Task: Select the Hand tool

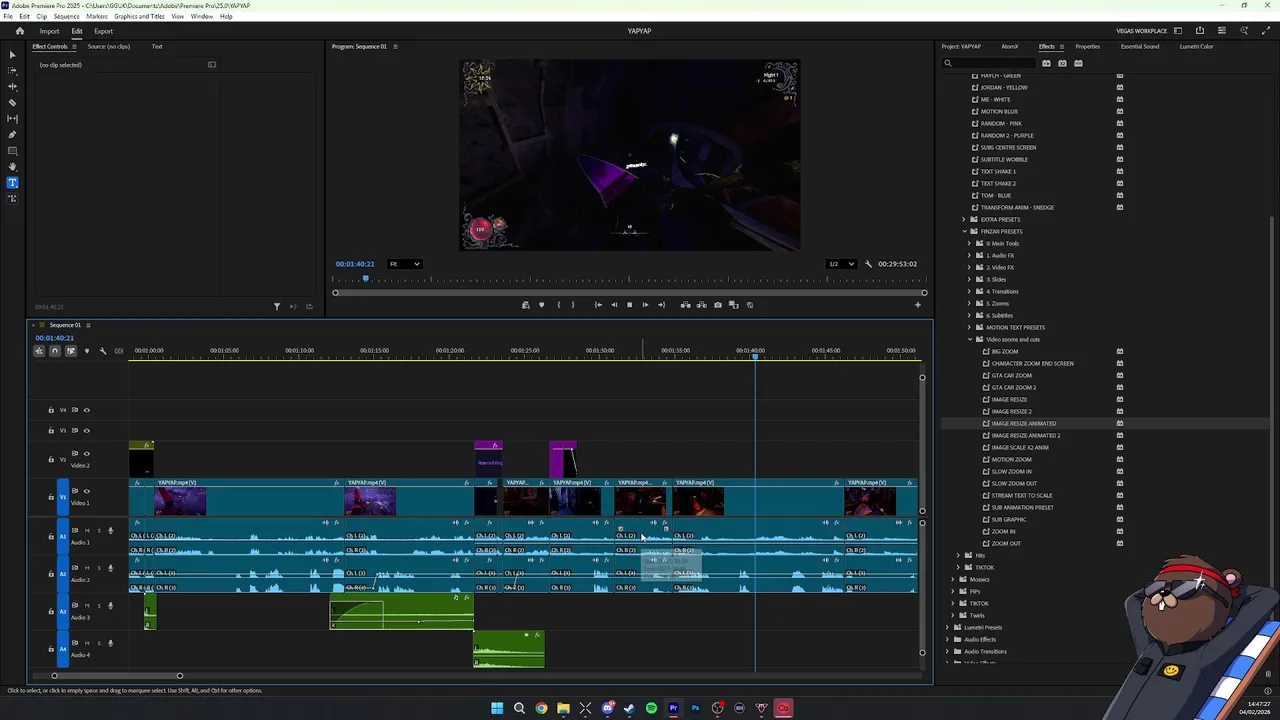Action: point(12,166)
